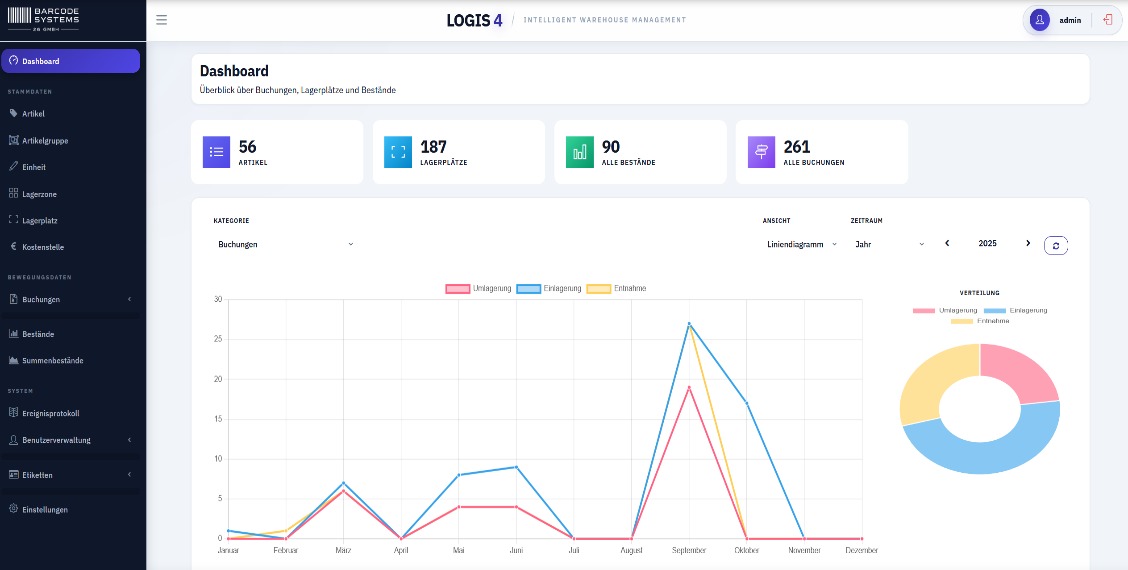
Task: Click the Einstellungen gear icon
Action: [13, 509]
